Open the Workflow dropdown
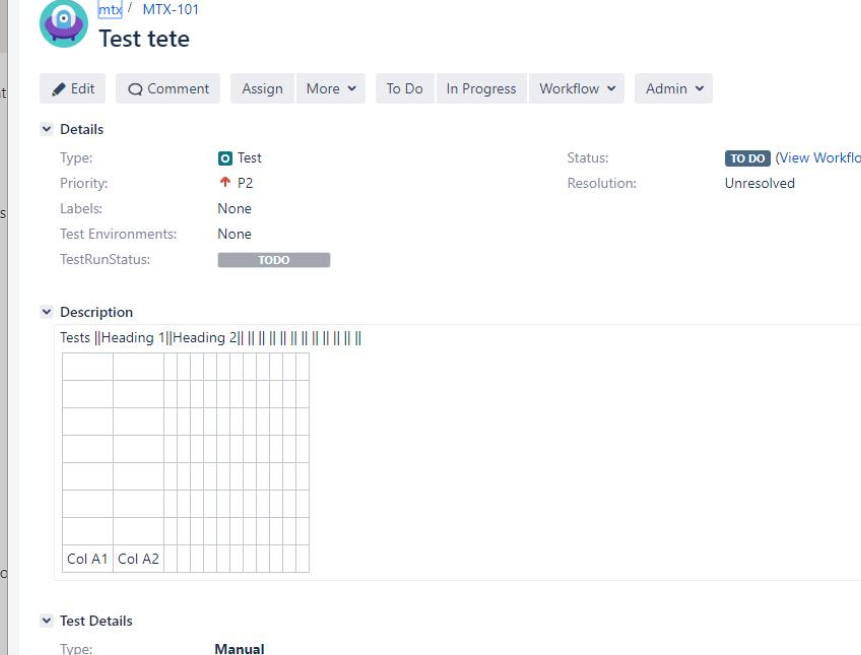861x655 pixels. click(577, 88)
